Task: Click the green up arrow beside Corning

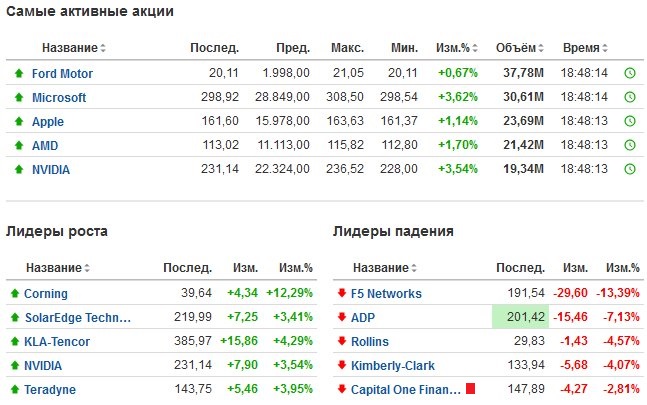Action: point(14,294)
